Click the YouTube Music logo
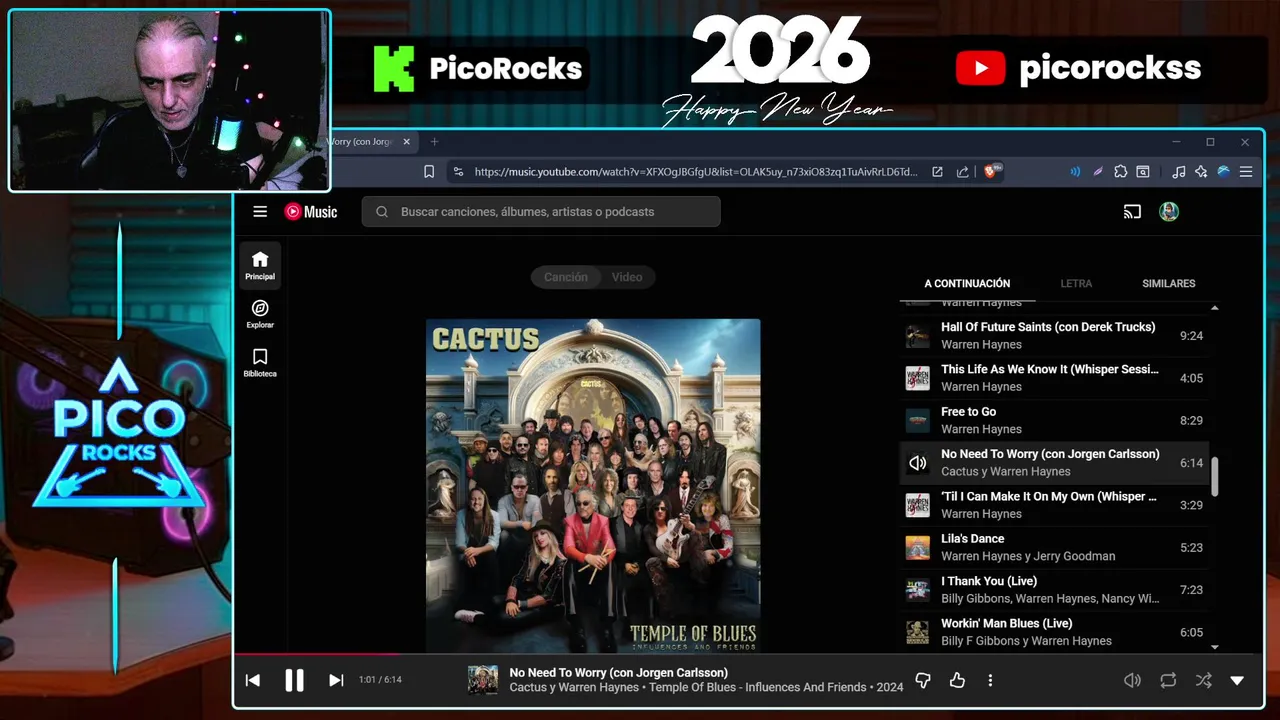Screen dimensions: 1280x720 (311, 212)
